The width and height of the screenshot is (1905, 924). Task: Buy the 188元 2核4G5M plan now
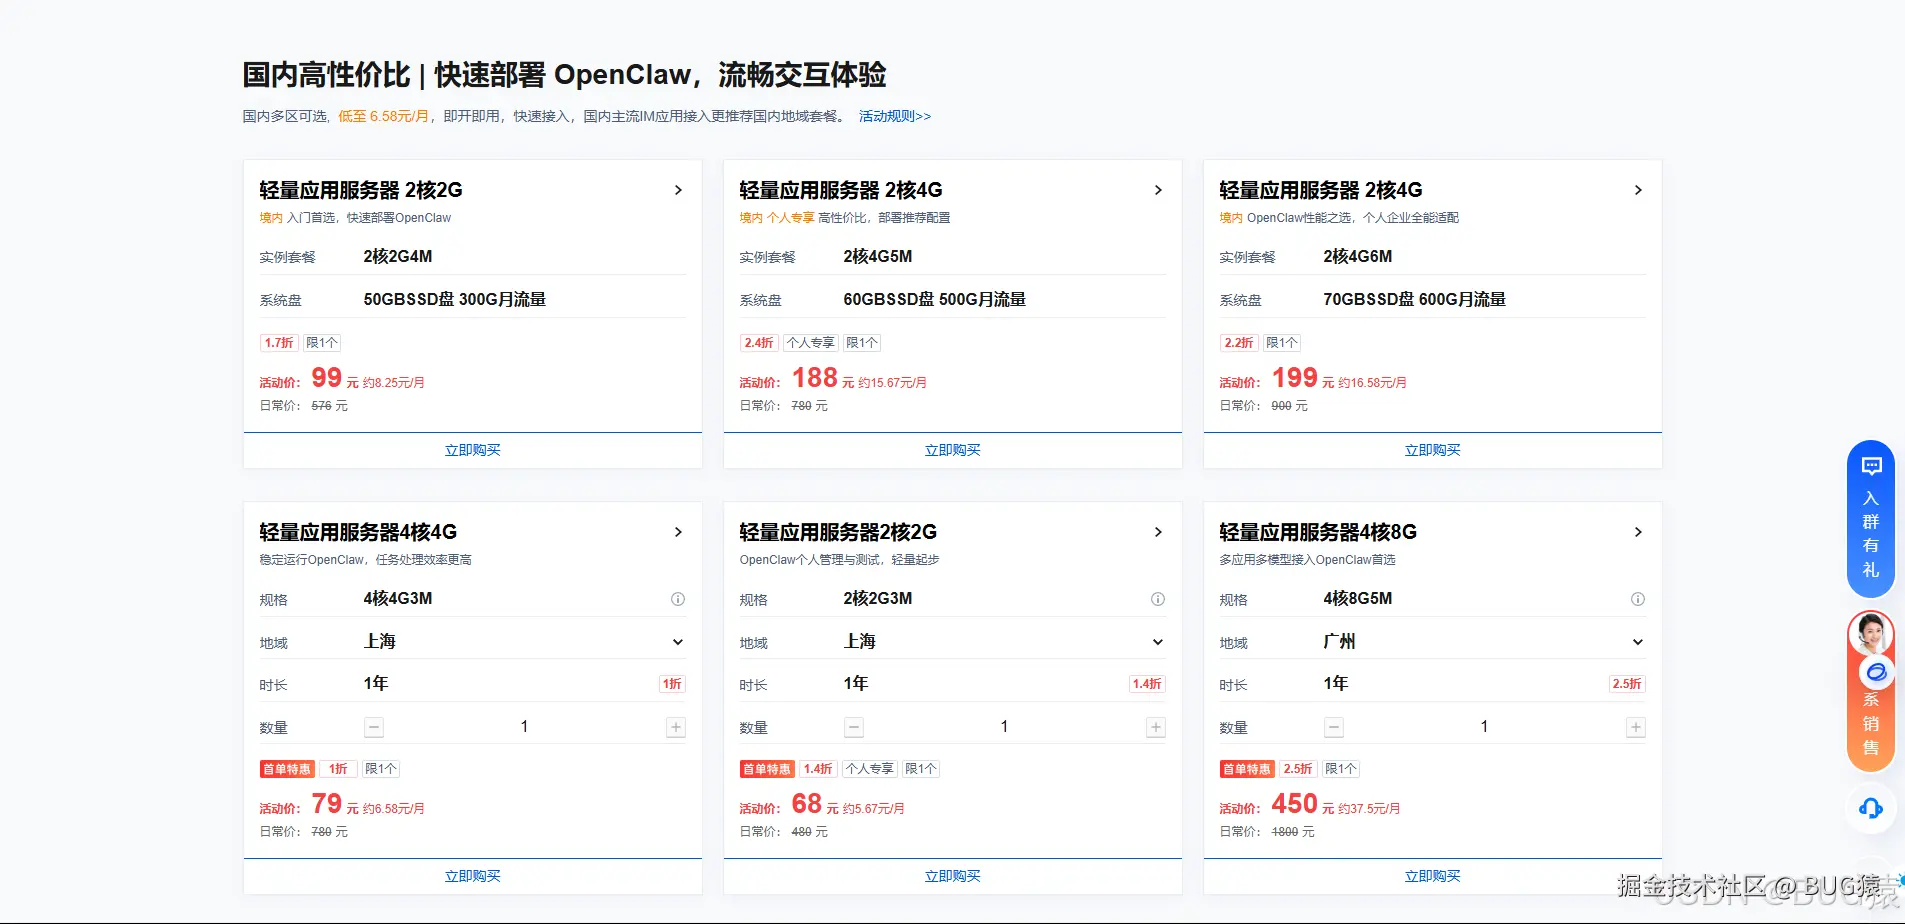[x=953, y=450]
